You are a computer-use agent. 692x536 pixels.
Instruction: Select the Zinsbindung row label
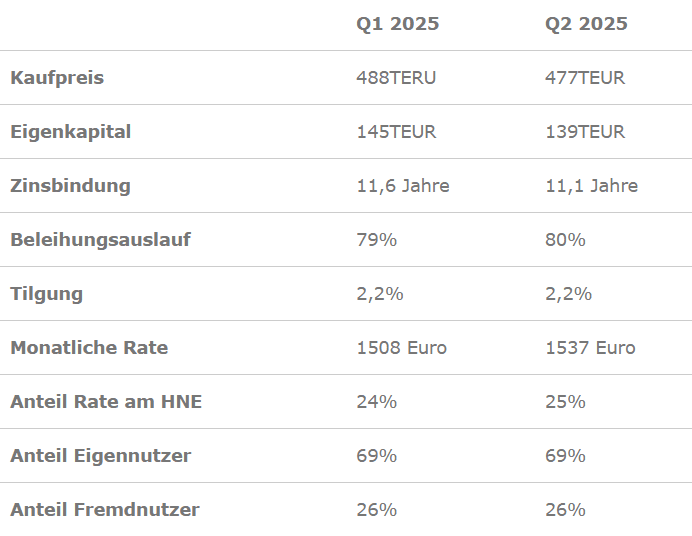coord(70,186)
